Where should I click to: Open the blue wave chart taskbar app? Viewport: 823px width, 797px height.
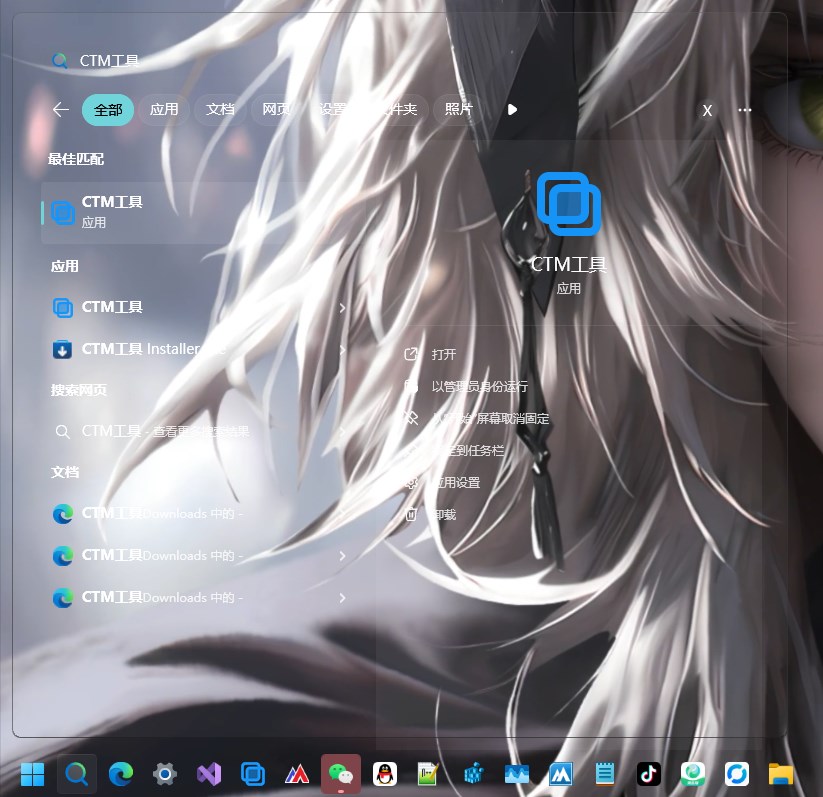click(x=517, y=774)
